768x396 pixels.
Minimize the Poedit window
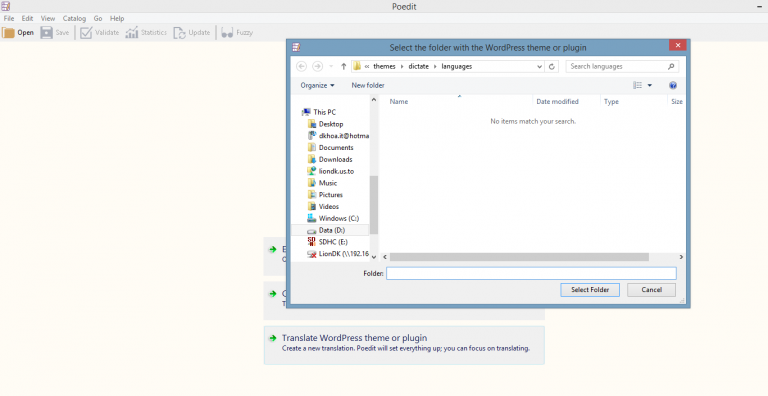point(760,6)
